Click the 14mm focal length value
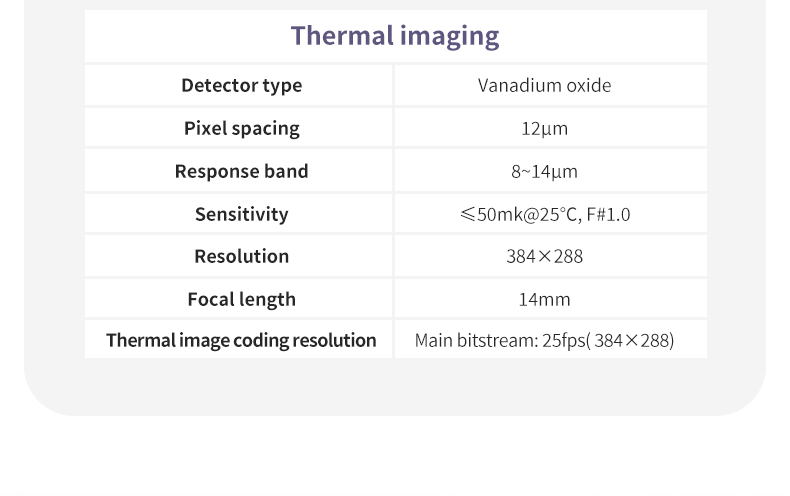 (544, 299)
